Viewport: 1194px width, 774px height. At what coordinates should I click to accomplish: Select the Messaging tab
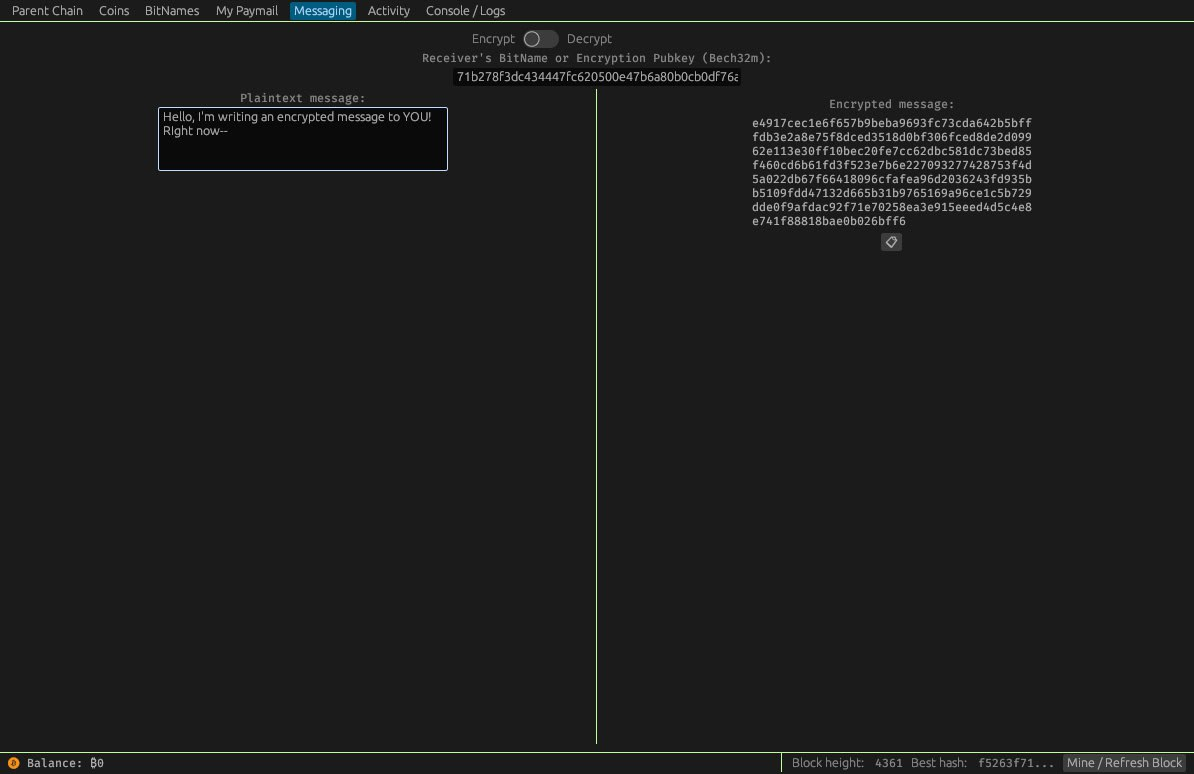[323, 11]
